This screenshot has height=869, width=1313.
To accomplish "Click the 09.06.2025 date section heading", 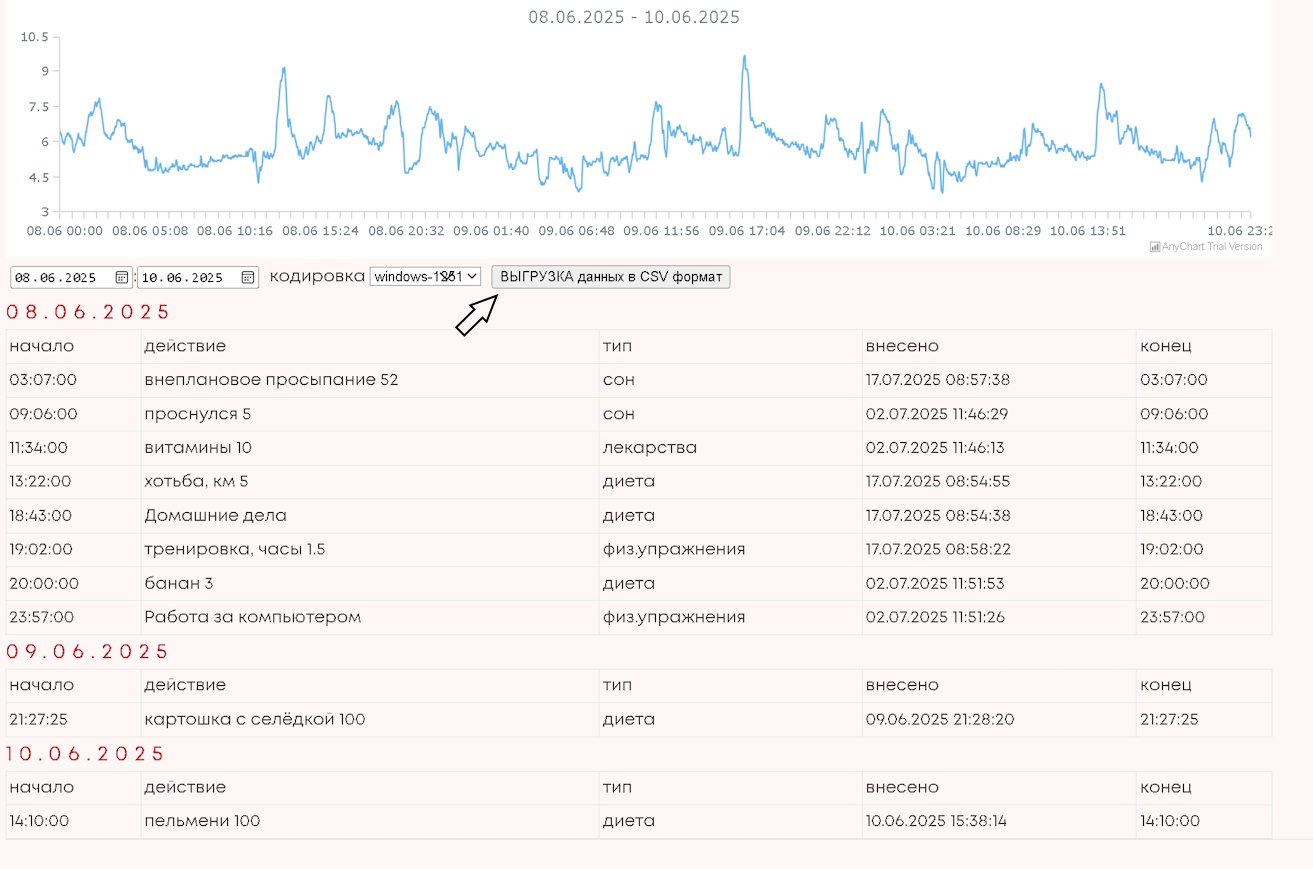I will [88, 652].
